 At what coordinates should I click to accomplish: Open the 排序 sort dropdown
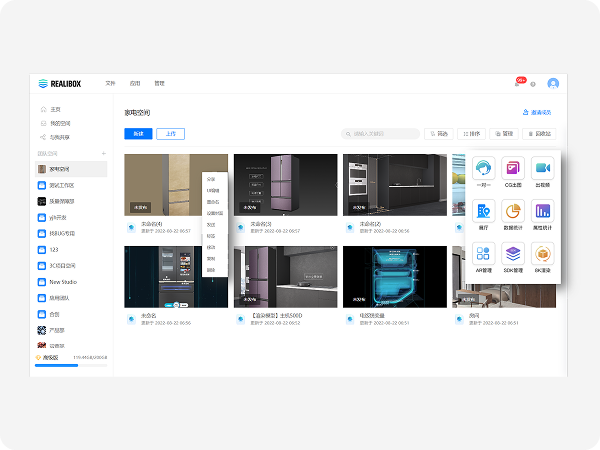(x=470, y=133)
